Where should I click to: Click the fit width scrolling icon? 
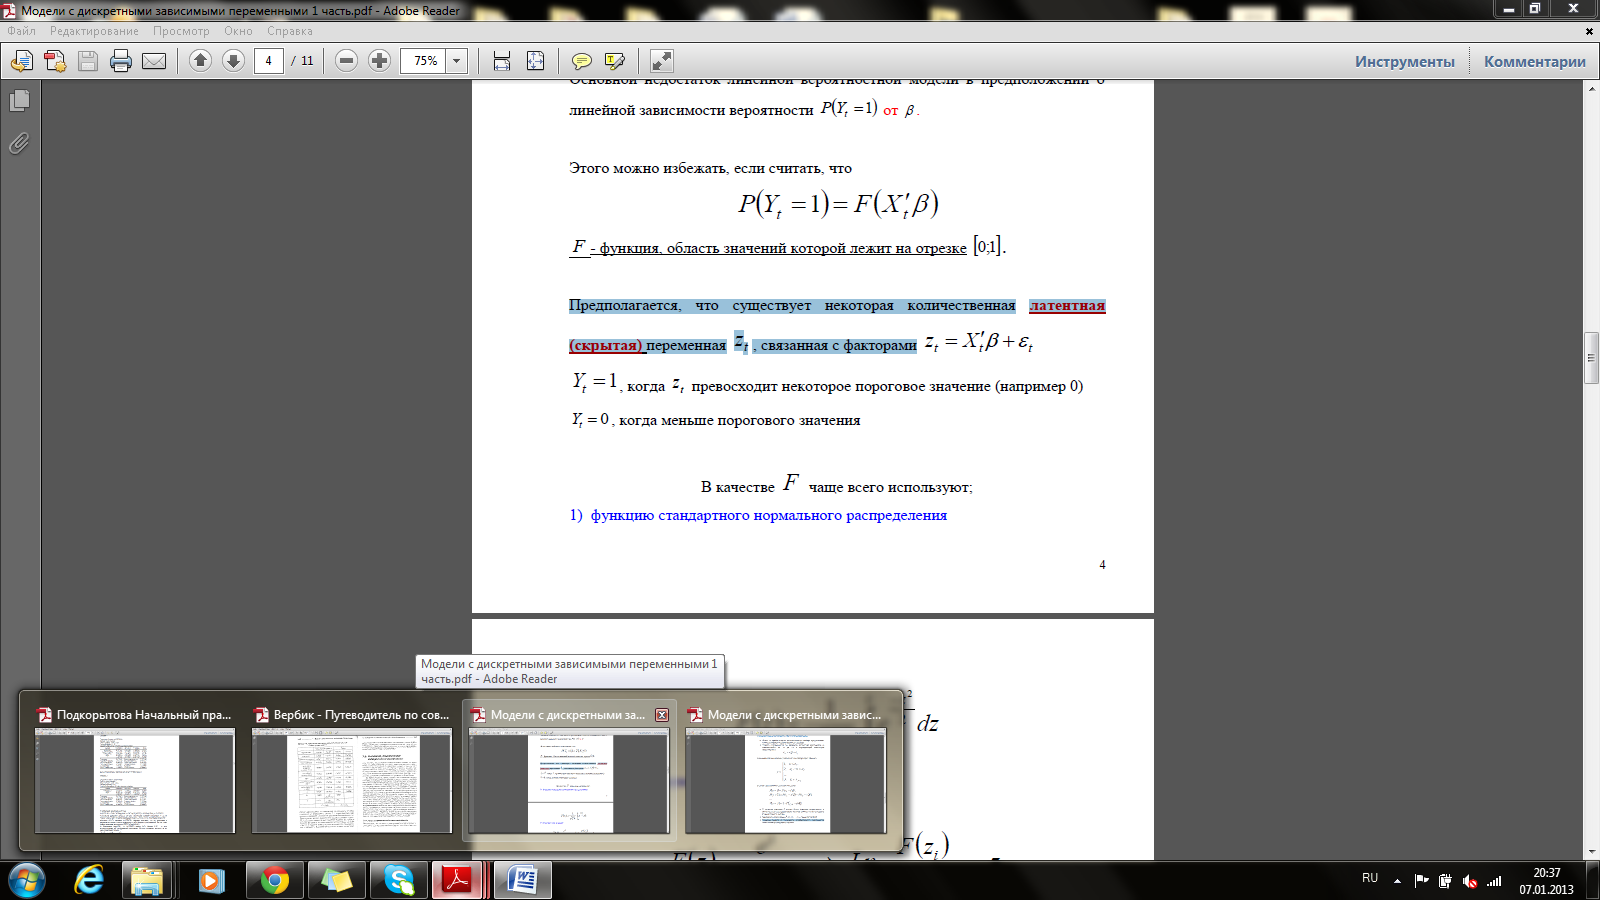pyautogui.click(x=502, y=62)
